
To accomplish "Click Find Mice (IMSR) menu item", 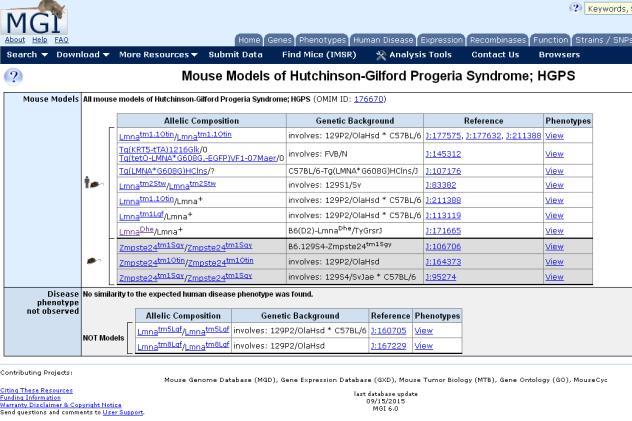I will [319, 54].
